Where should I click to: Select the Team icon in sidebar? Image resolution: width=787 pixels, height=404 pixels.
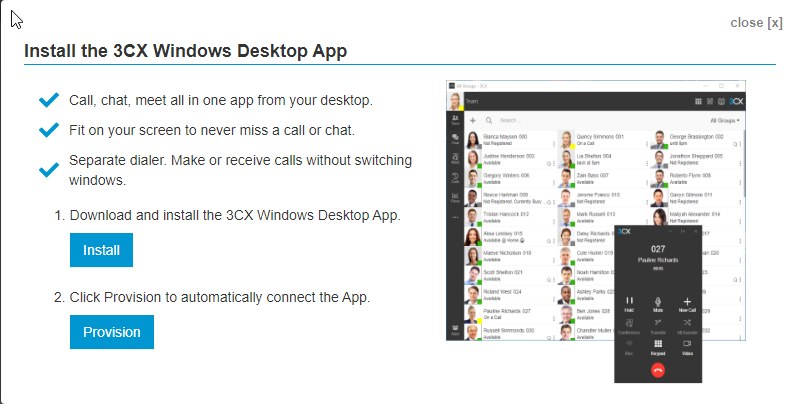[x=455, y=120]
